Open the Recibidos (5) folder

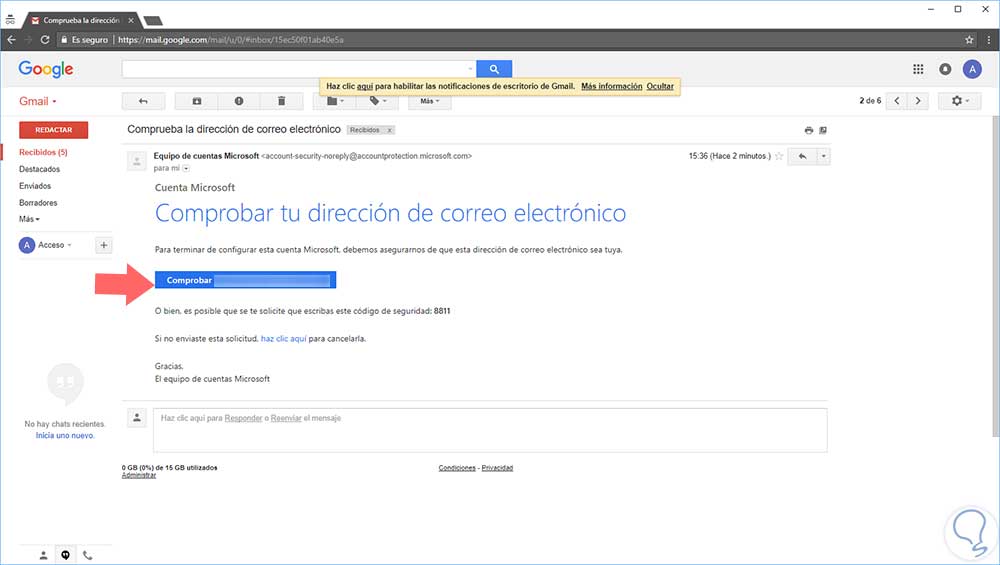tap(43, 152)
